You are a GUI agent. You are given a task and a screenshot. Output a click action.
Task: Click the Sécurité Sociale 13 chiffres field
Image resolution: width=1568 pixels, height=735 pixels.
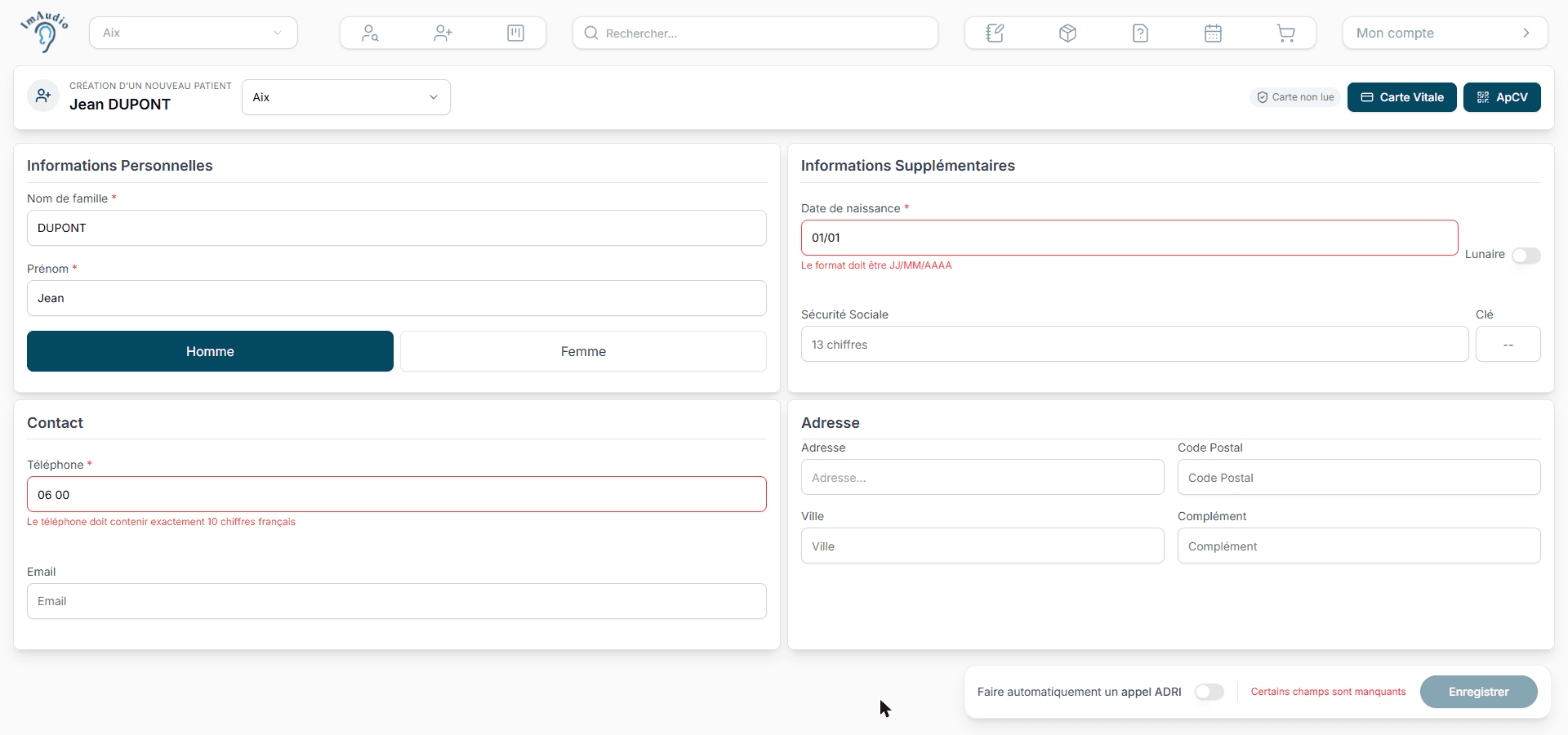point(1135,344)
